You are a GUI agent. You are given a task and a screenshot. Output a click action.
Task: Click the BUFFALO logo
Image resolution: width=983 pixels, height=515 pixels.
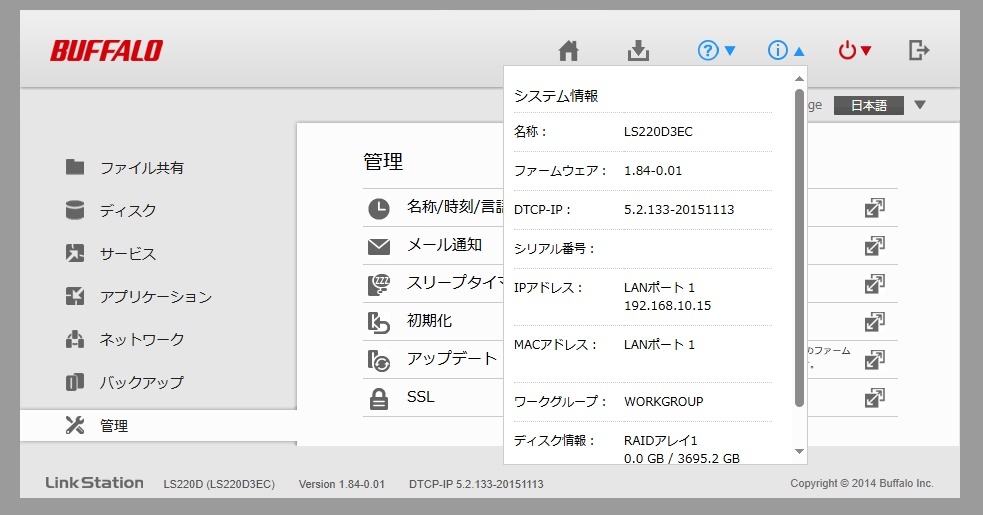107,51
